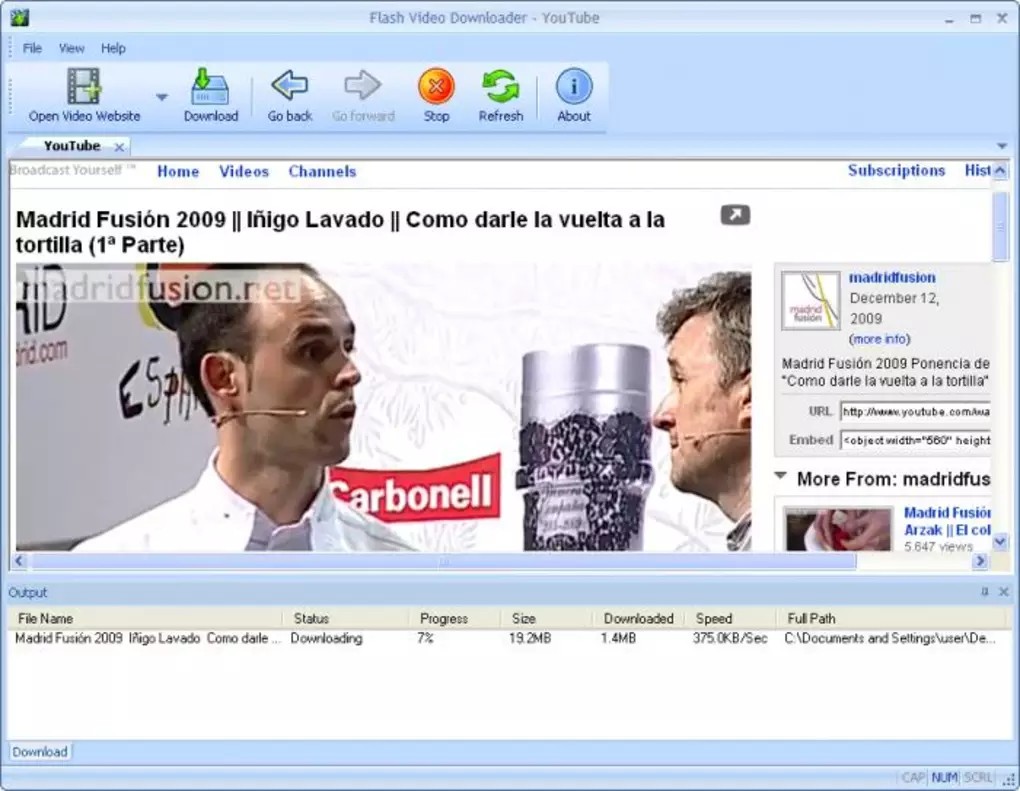The height and width of the screenshot is (791, 1020).
Task: Click the application icon in the title bar
Action: (x=20, y=18)
